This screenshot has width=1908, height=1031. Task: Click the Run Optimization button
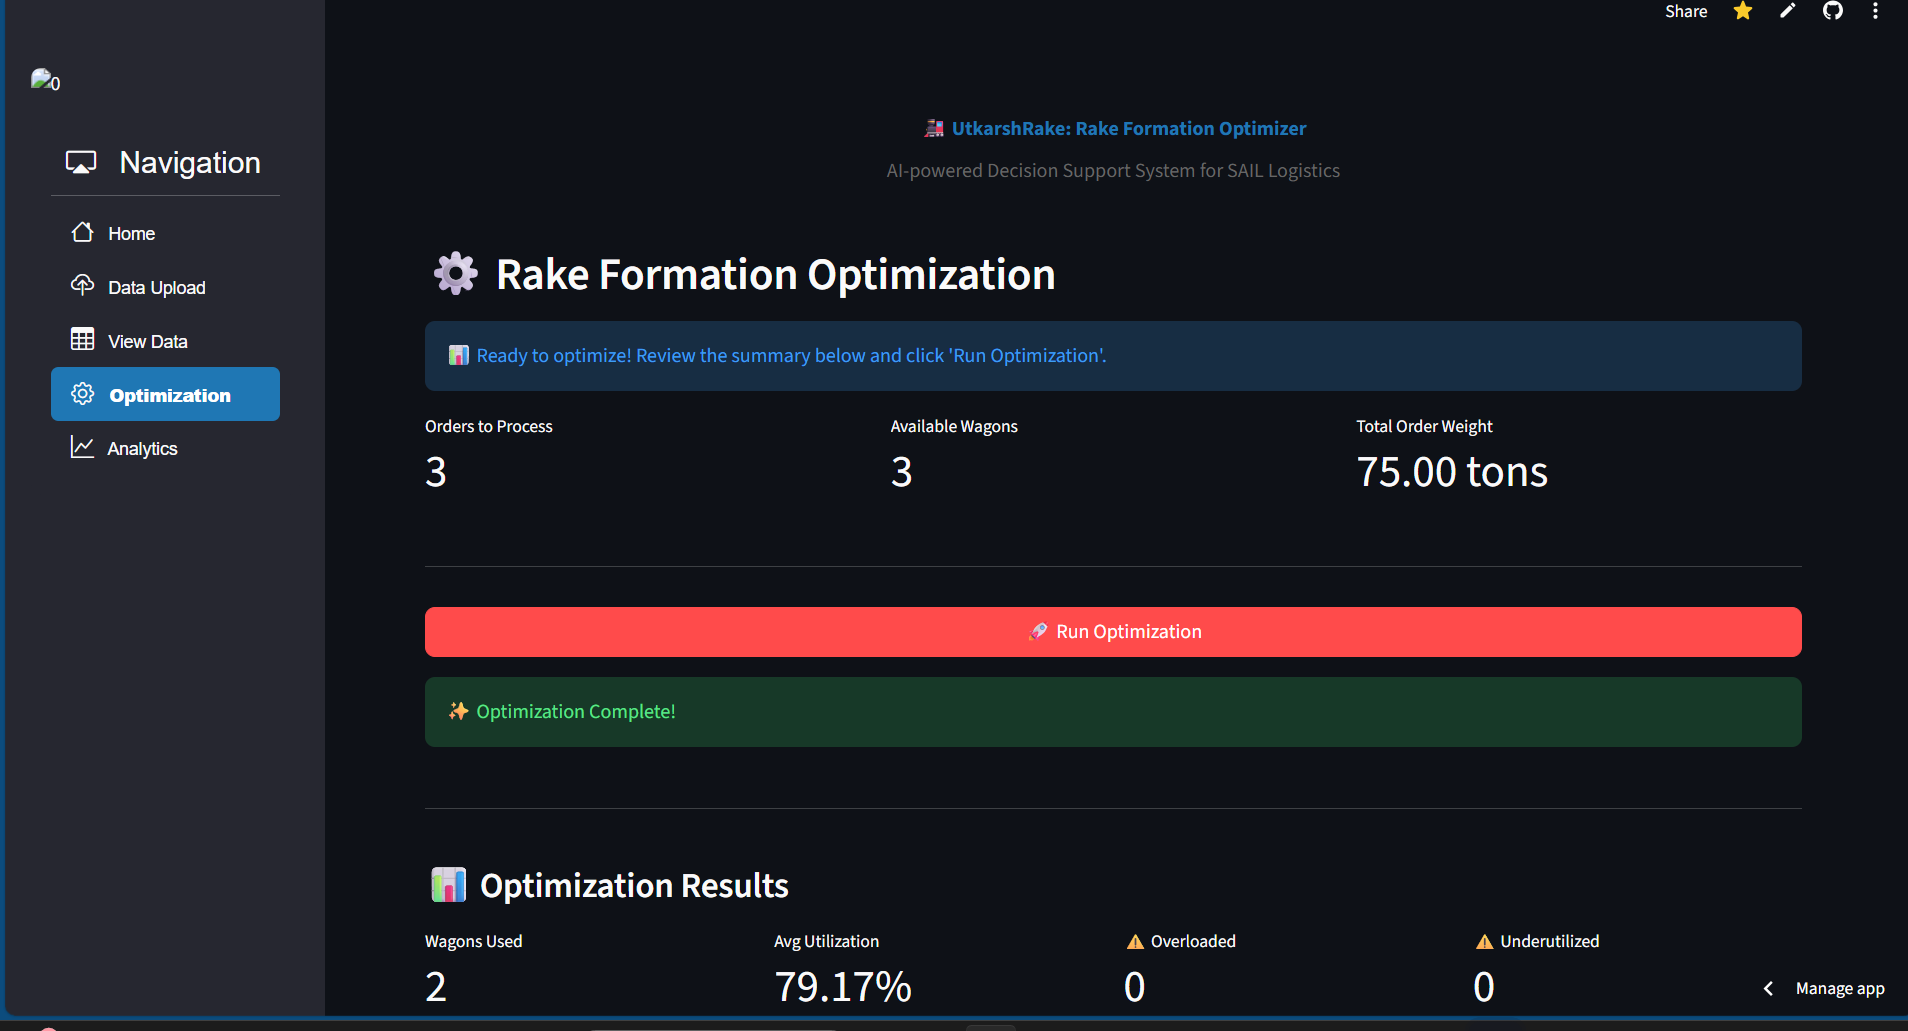pos(1113,632)
